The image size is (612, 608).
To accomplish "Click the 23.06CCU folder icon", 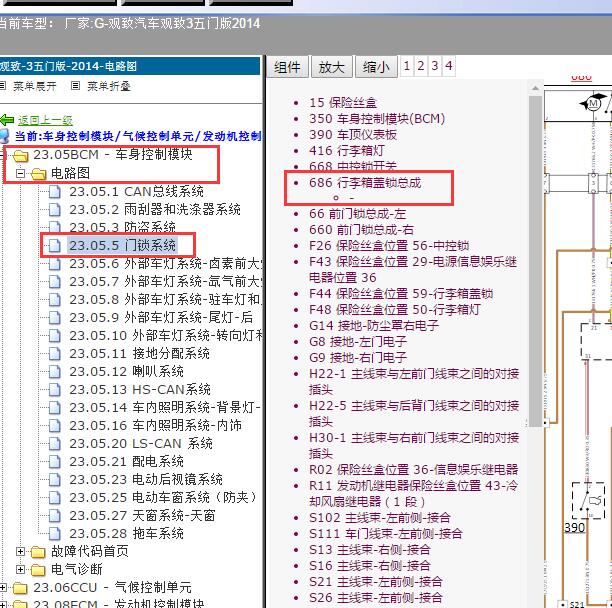I will click(21, 588).
